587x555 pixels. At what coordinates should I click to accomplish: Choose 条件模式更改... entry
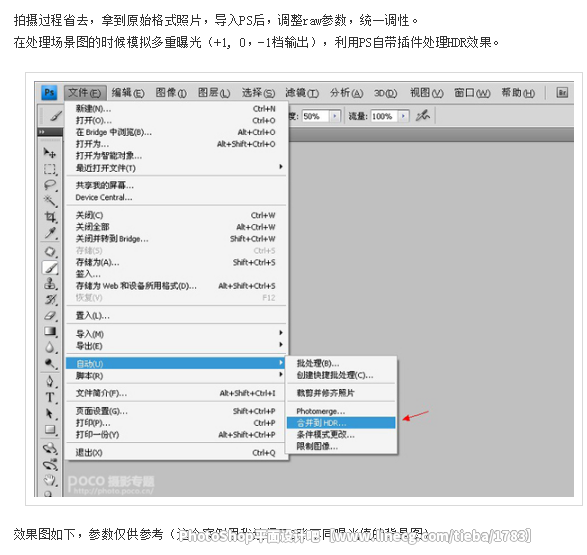341,434
